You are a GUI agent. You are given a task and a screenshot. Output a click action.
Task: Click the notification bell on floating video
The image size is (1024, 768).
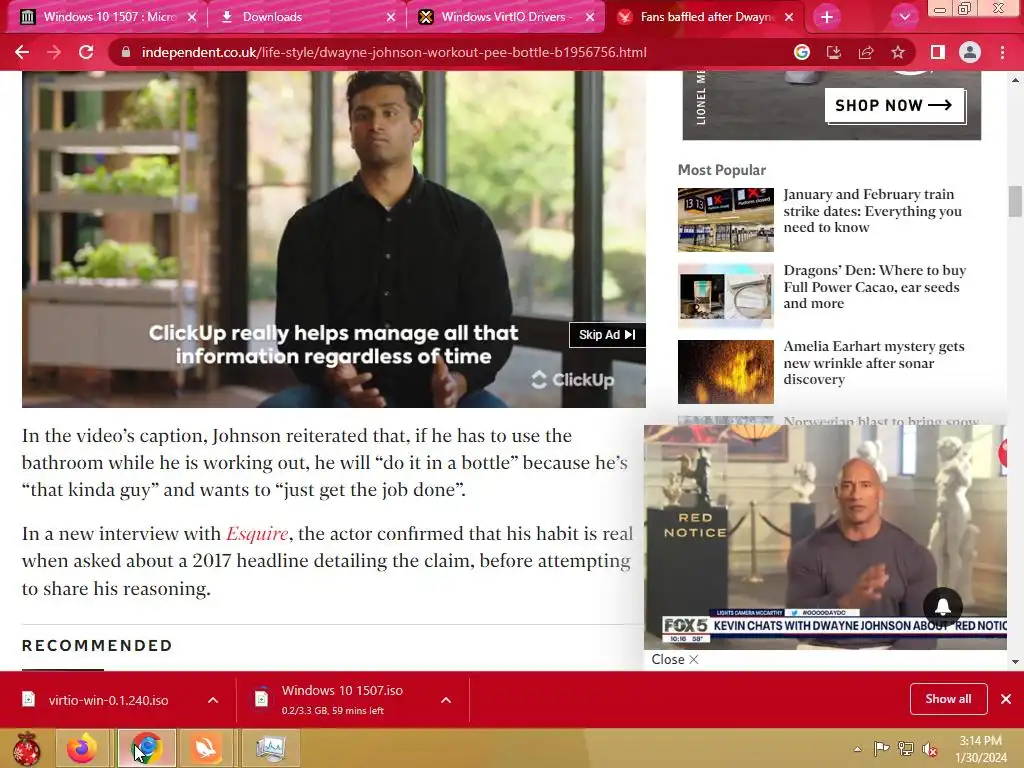[x=942, y=607]
